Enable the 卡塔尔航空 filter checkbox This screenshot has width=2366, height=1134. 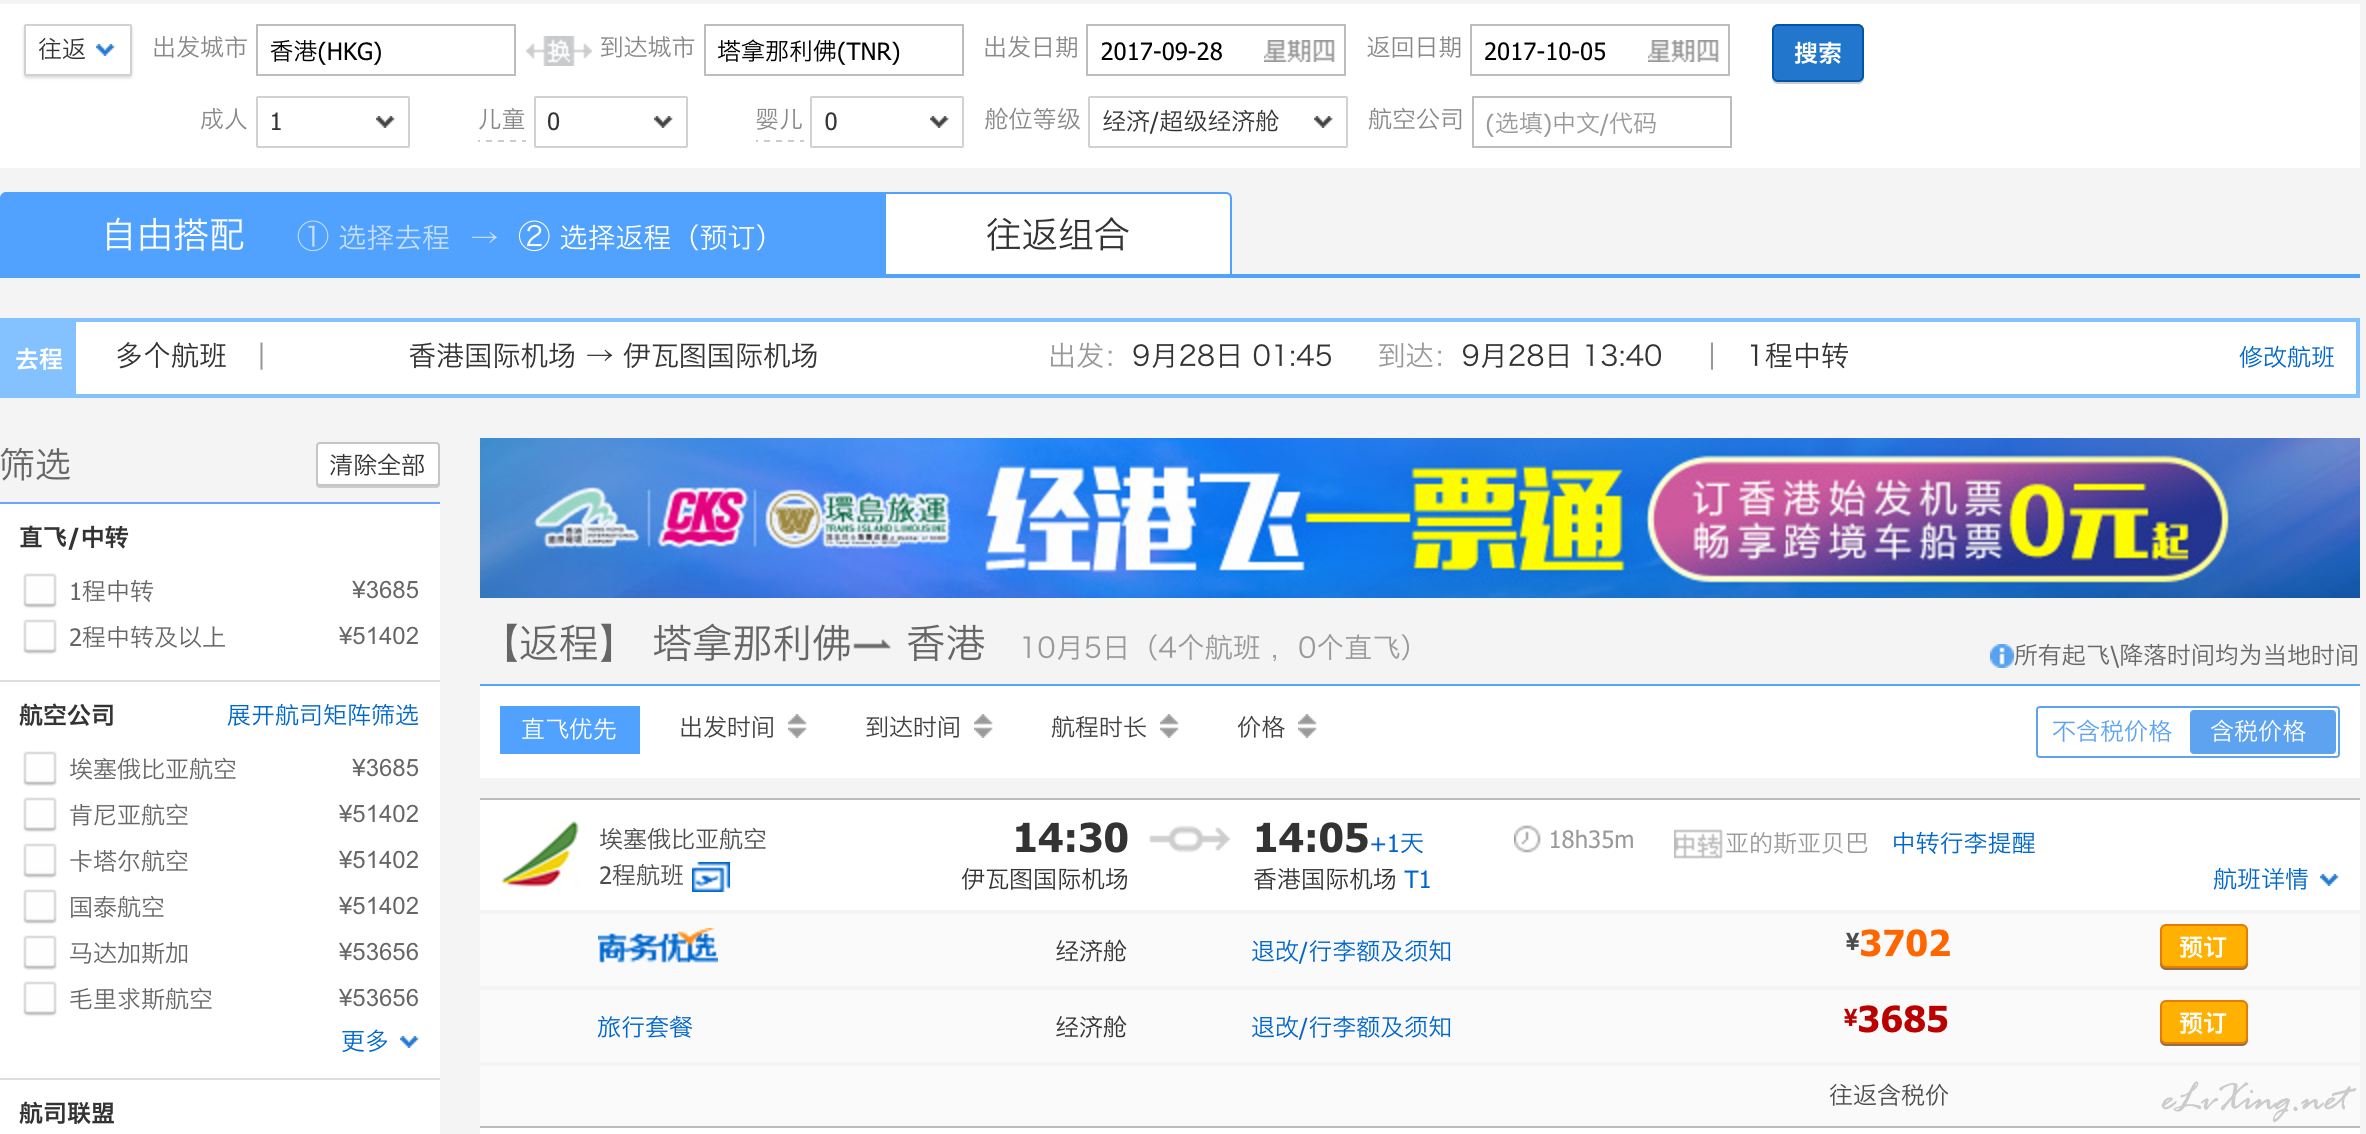click(40, 860)
